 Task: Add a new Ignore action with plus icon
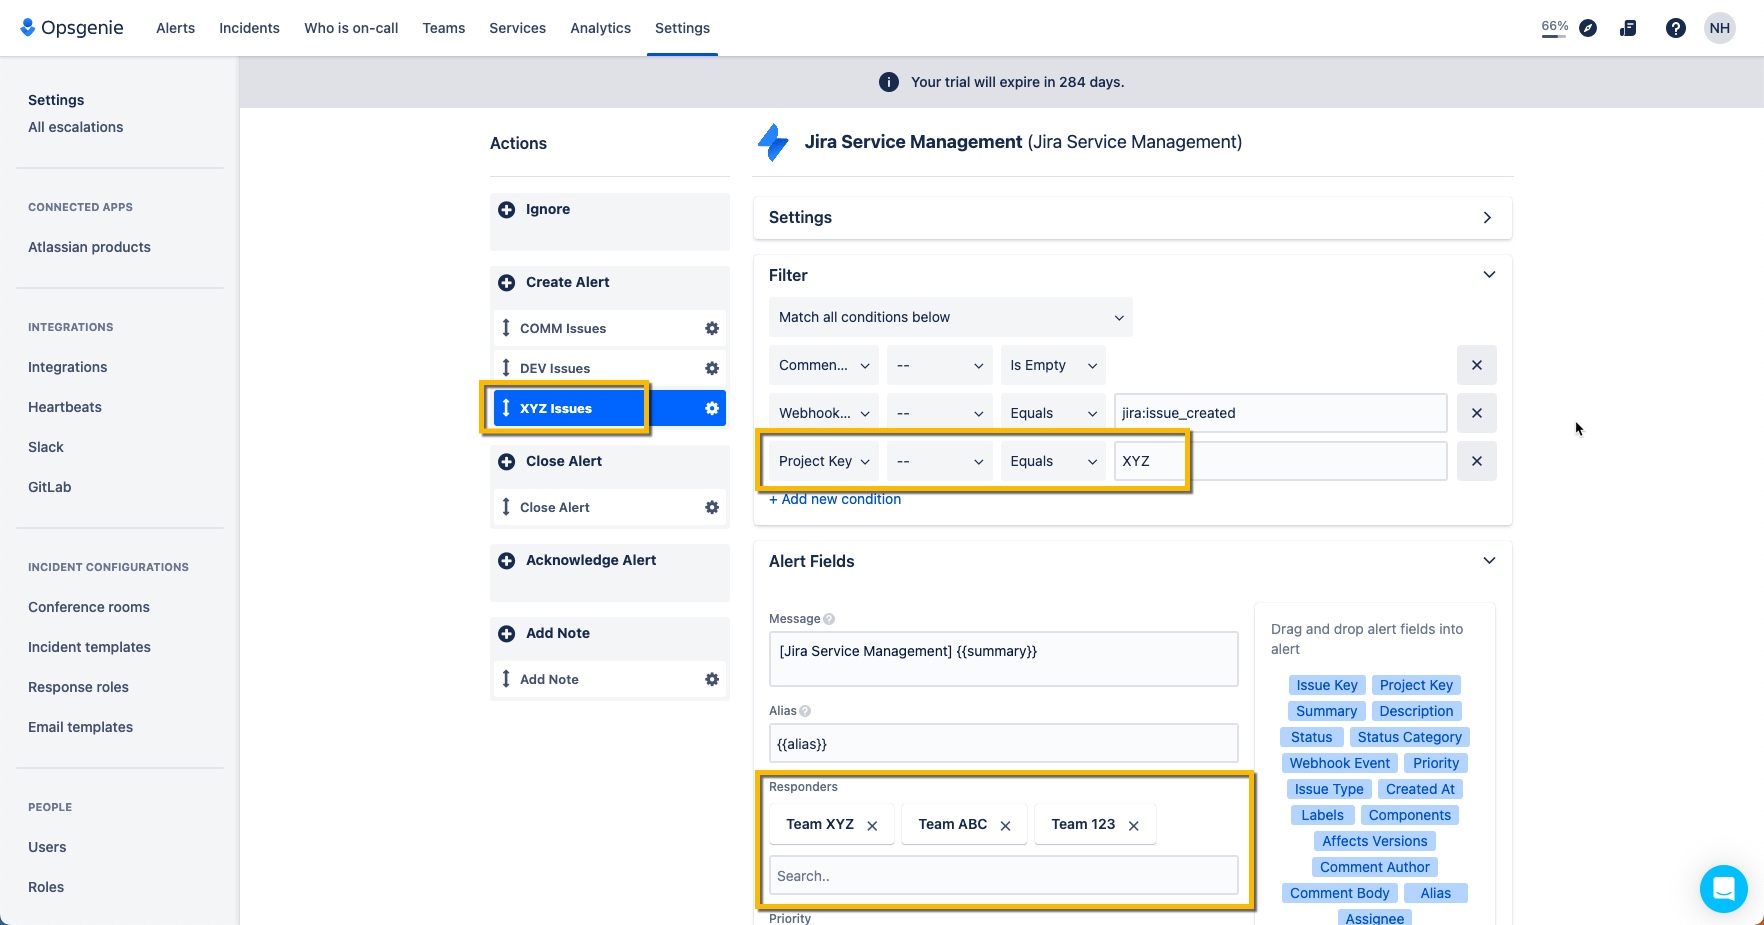coord(507,210)
